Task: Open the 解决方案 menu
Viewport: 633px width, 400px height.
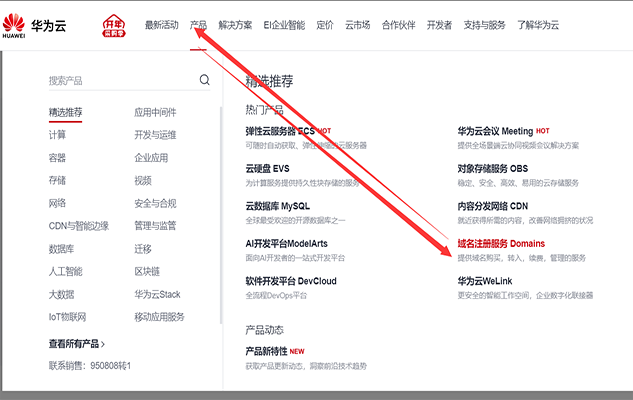Action: coord(235,25)
